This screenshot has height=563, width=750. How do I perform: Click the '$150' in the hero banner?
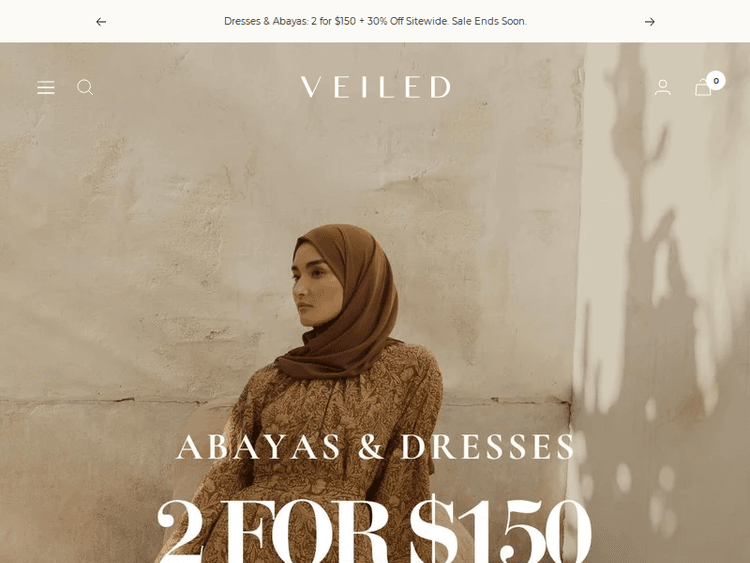pyautogui.click(x=501, y=530)
